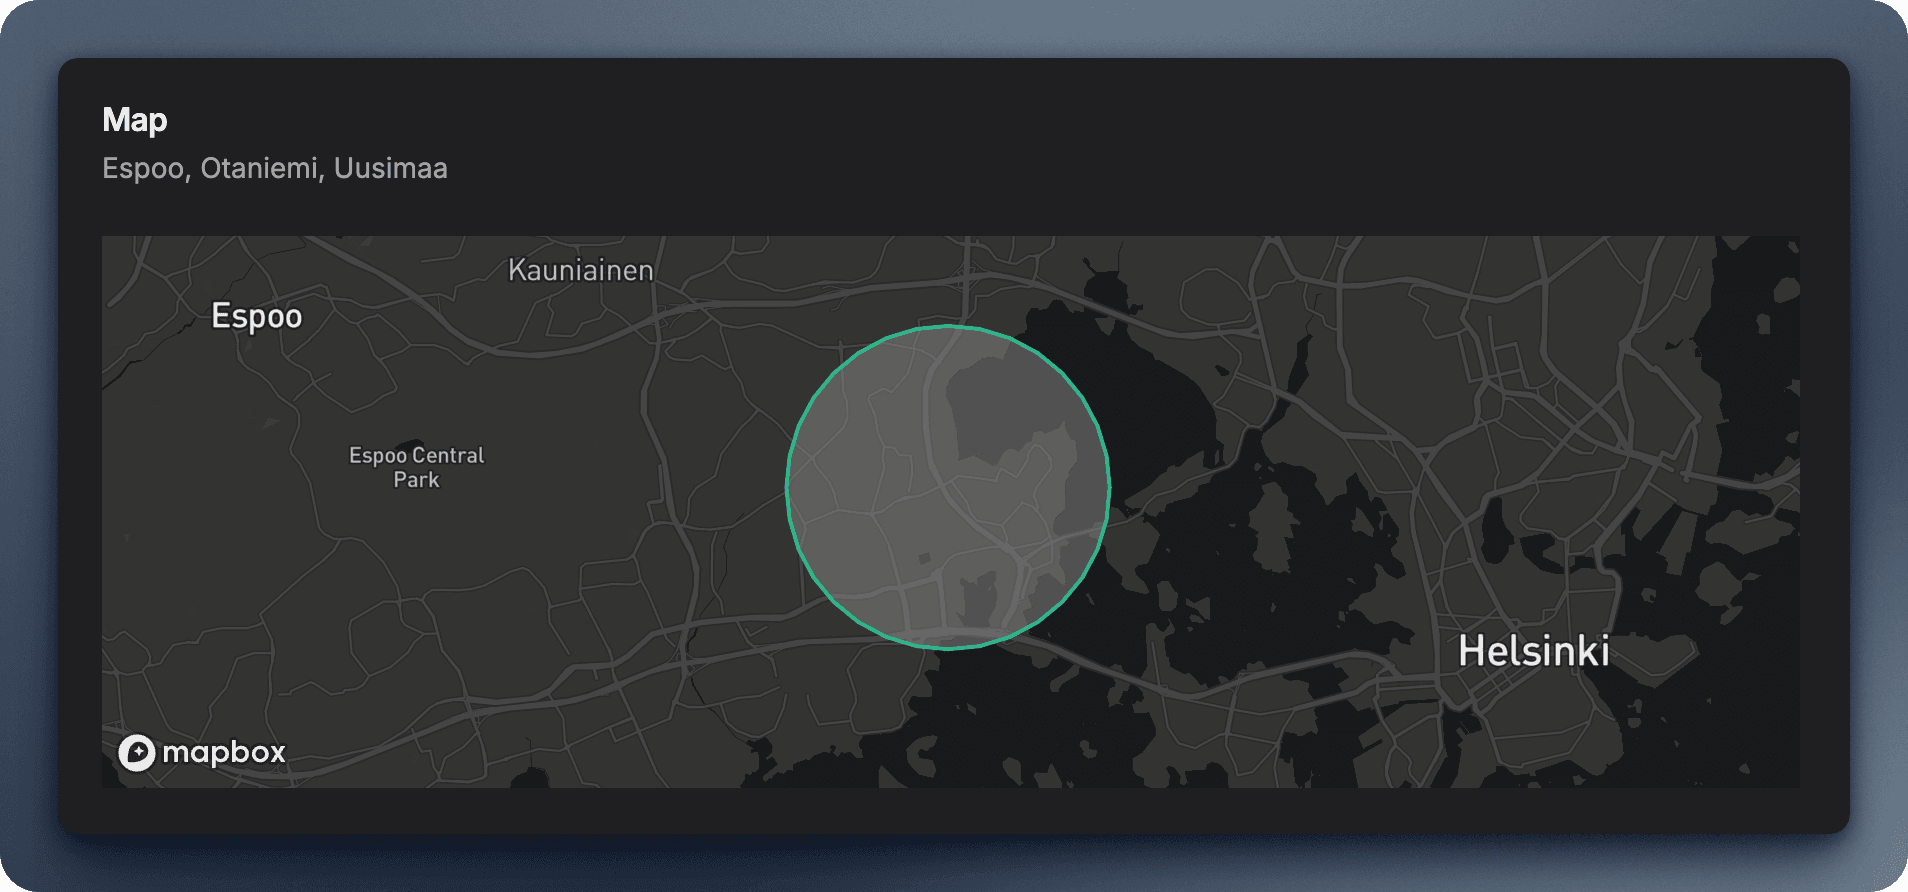Select the Espoo city label on map

256,317
